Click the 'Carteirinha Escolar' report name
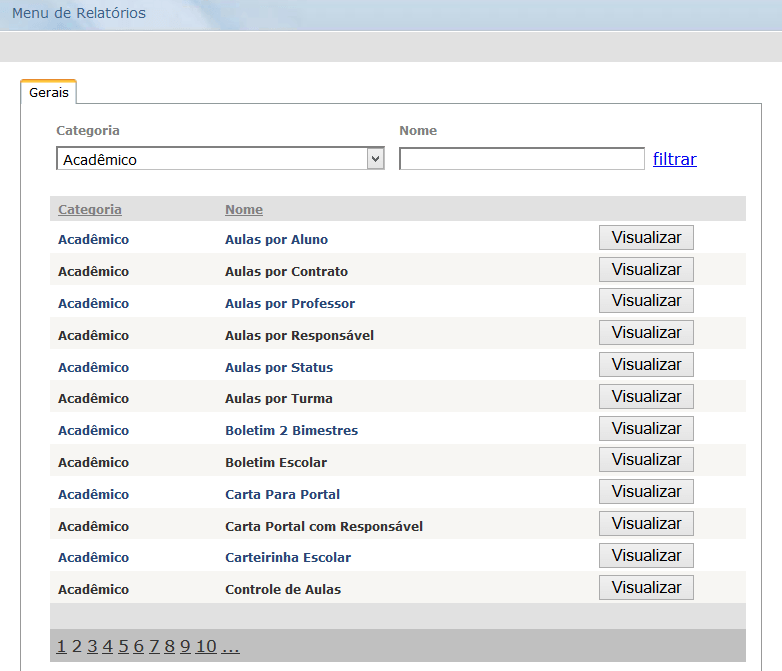782x671 pixels. coord(288,557)
